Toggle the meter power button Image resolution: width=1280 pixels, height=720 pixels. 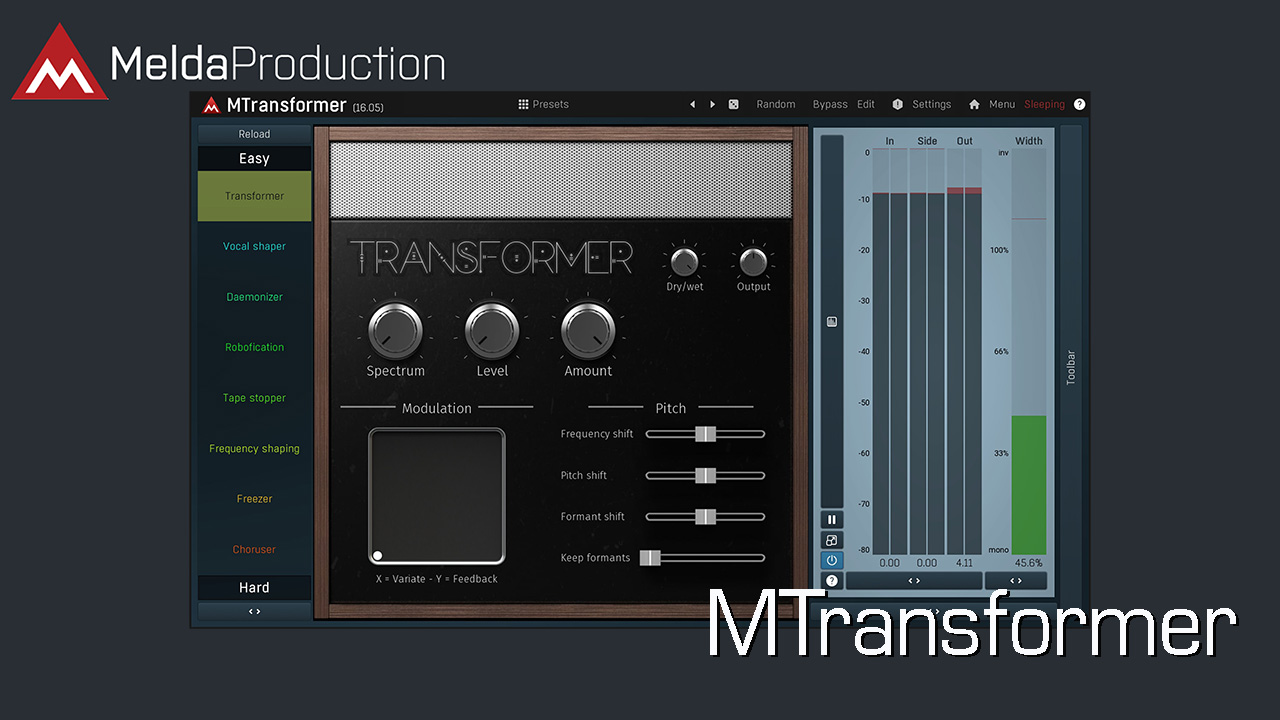(831, 560)
